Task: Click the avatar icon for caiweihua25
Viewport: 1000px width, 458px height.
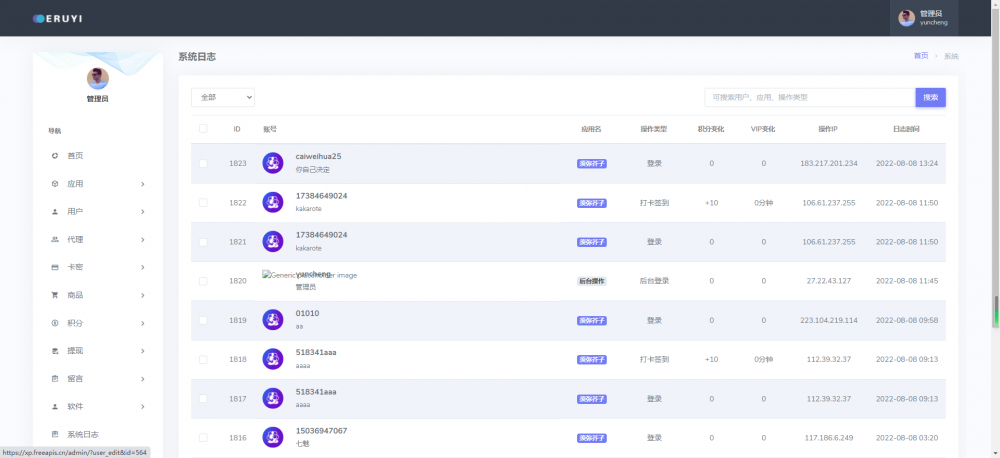Action: [x=273, y=163]
